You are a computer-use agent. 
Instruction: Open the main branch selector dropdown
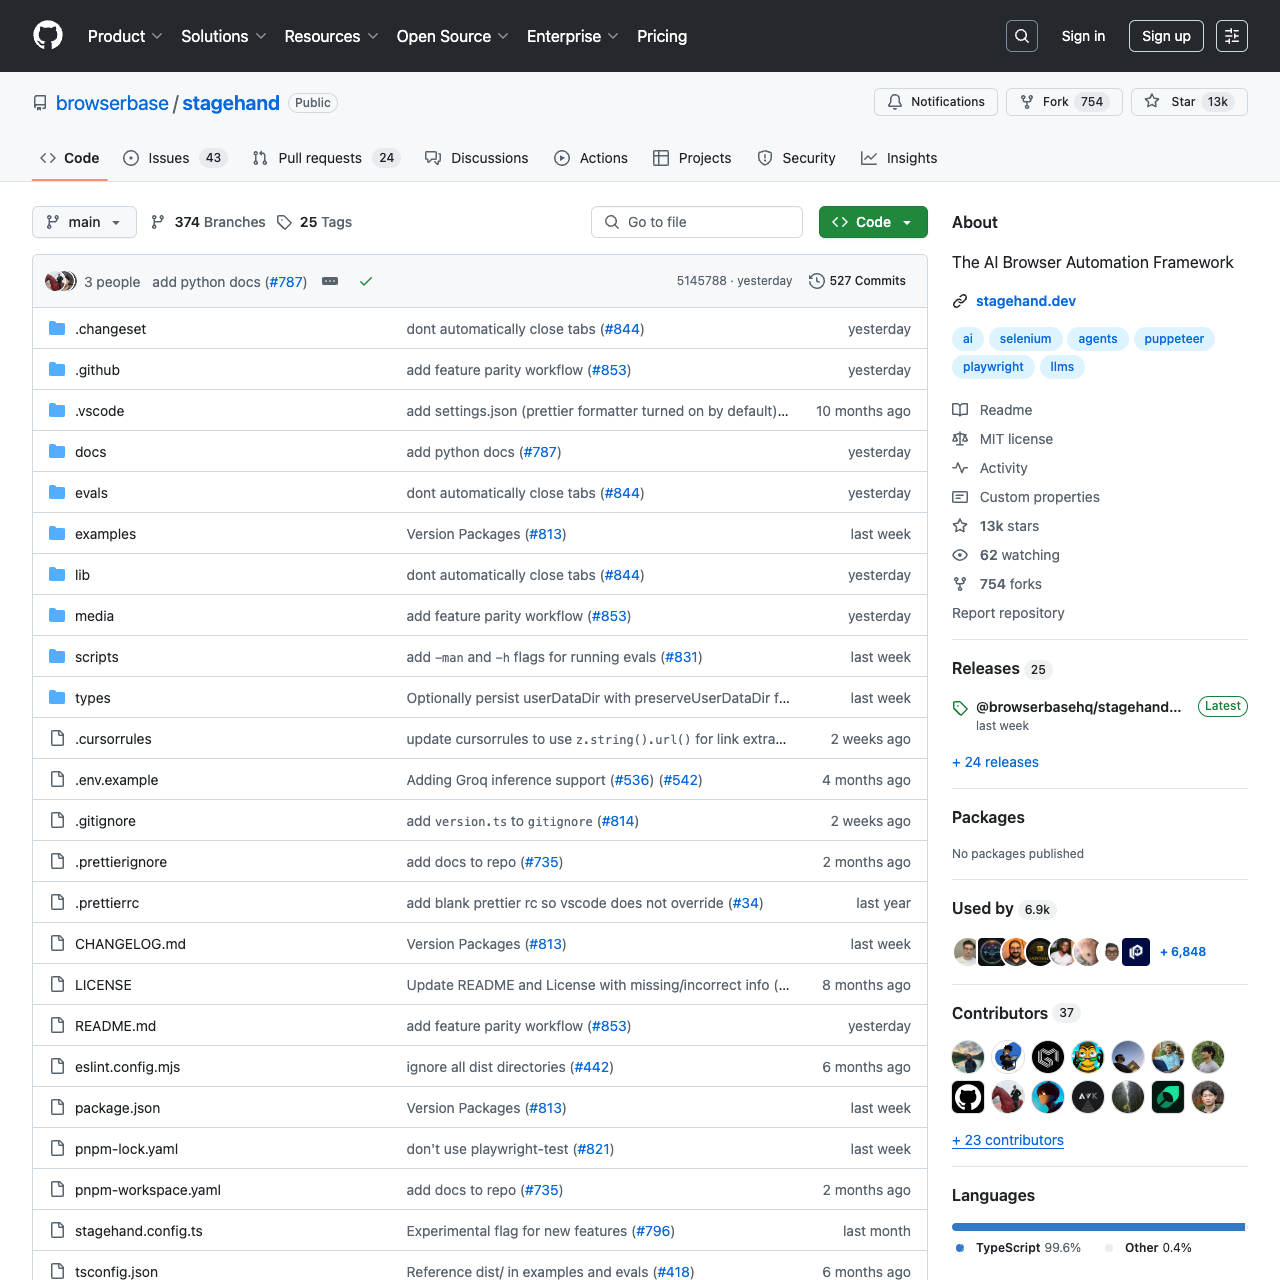point(84,222)
